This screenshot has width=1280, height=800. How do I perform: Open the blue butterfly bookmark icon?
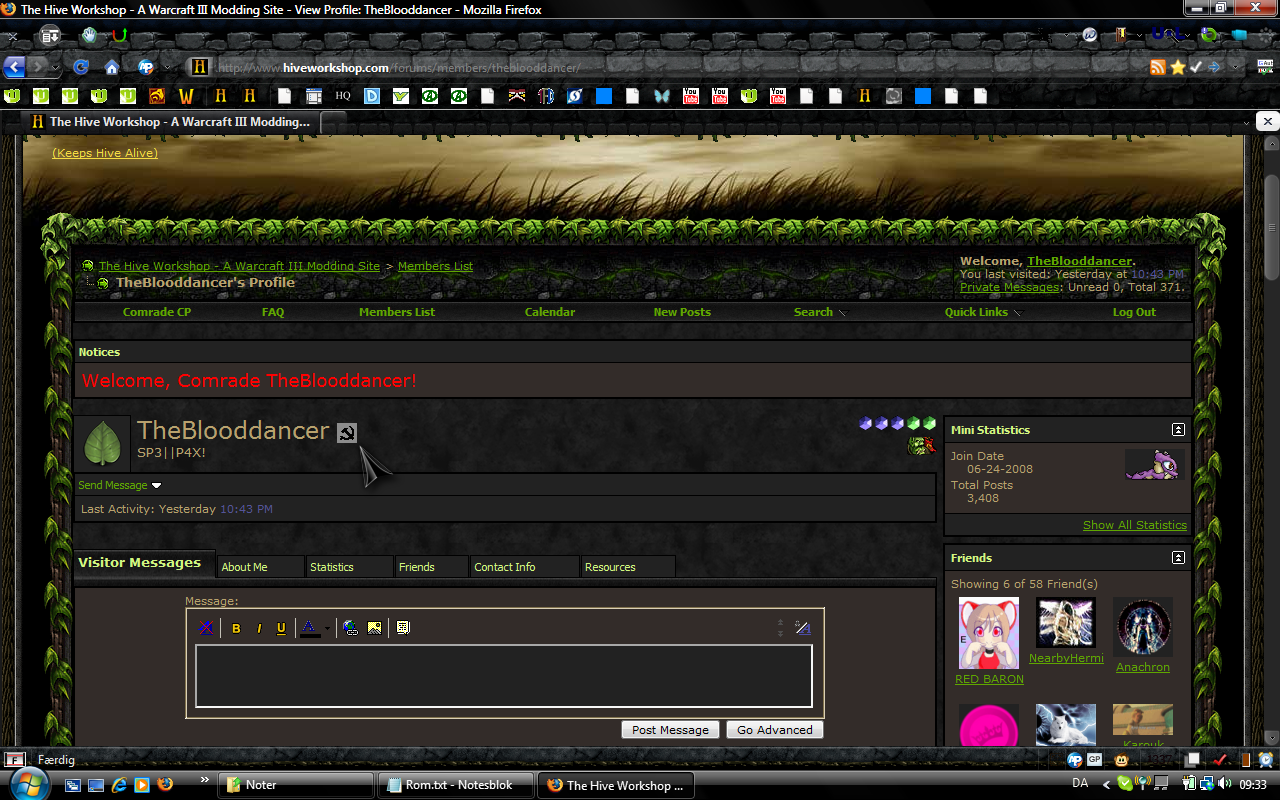(661, 96)
